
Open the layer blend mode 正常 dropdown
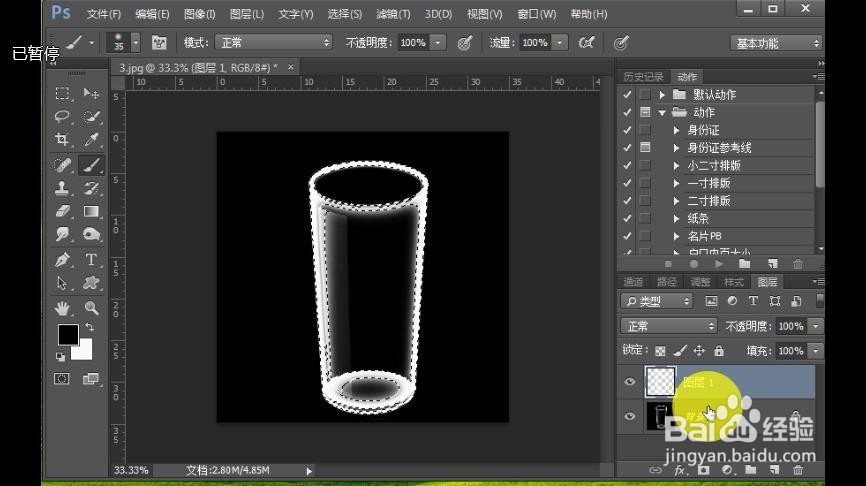tap(668, 326)
